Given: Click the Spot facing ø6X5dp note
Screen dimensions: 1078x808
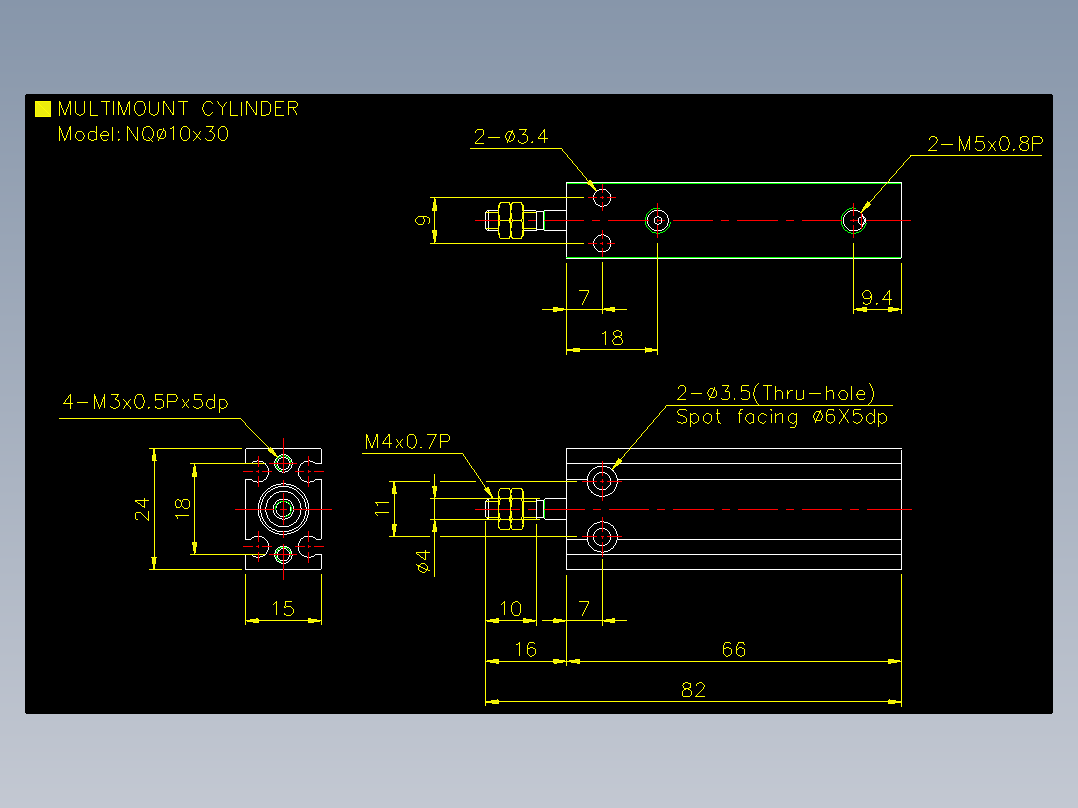Looking at the screenshot, I should tap(782, 417).
